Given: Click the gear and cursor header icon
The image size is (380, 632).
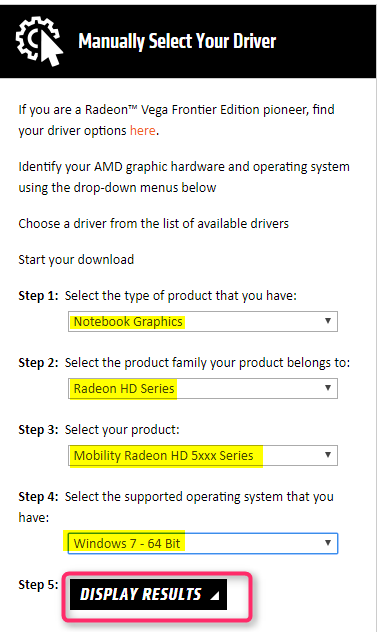Looking at the screenshot, I should tap(39, 41).
